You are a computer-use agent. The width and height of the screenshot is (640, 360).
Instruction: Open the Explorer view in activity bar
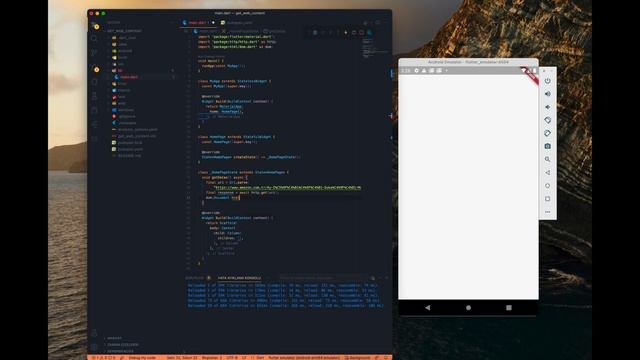pyautogui.click(x=95, y=25)
